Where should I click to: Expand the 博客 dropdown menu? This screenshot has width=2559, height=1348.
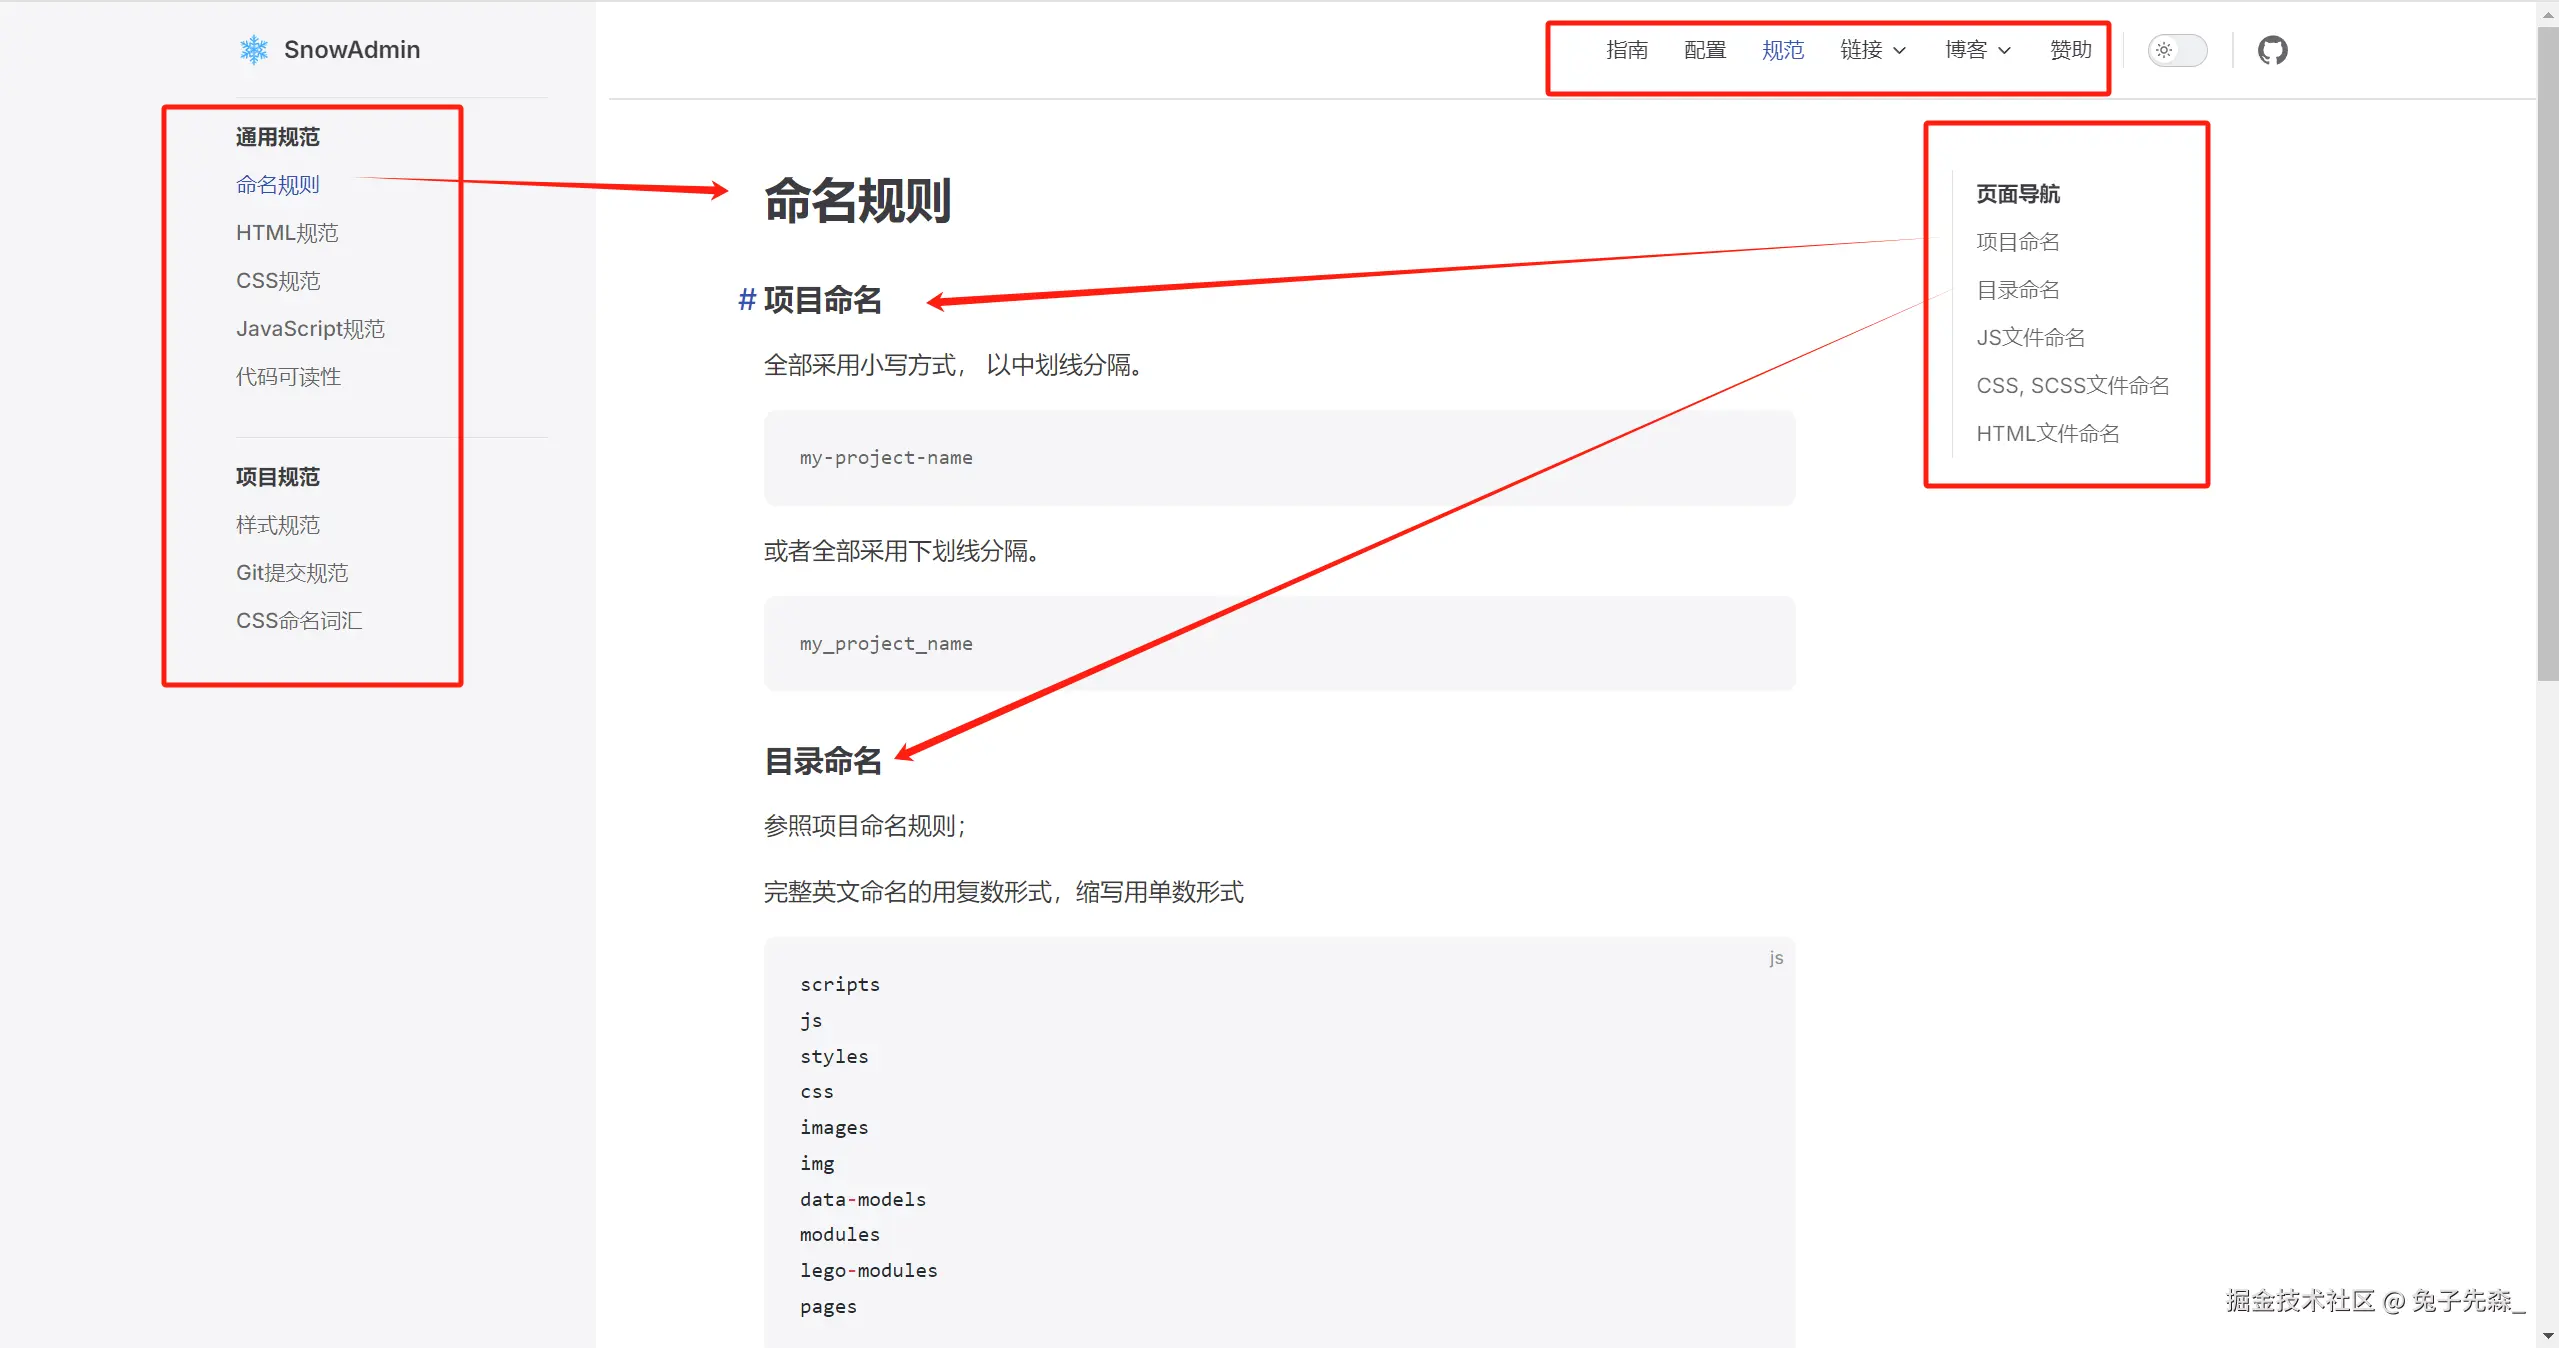1977,50
